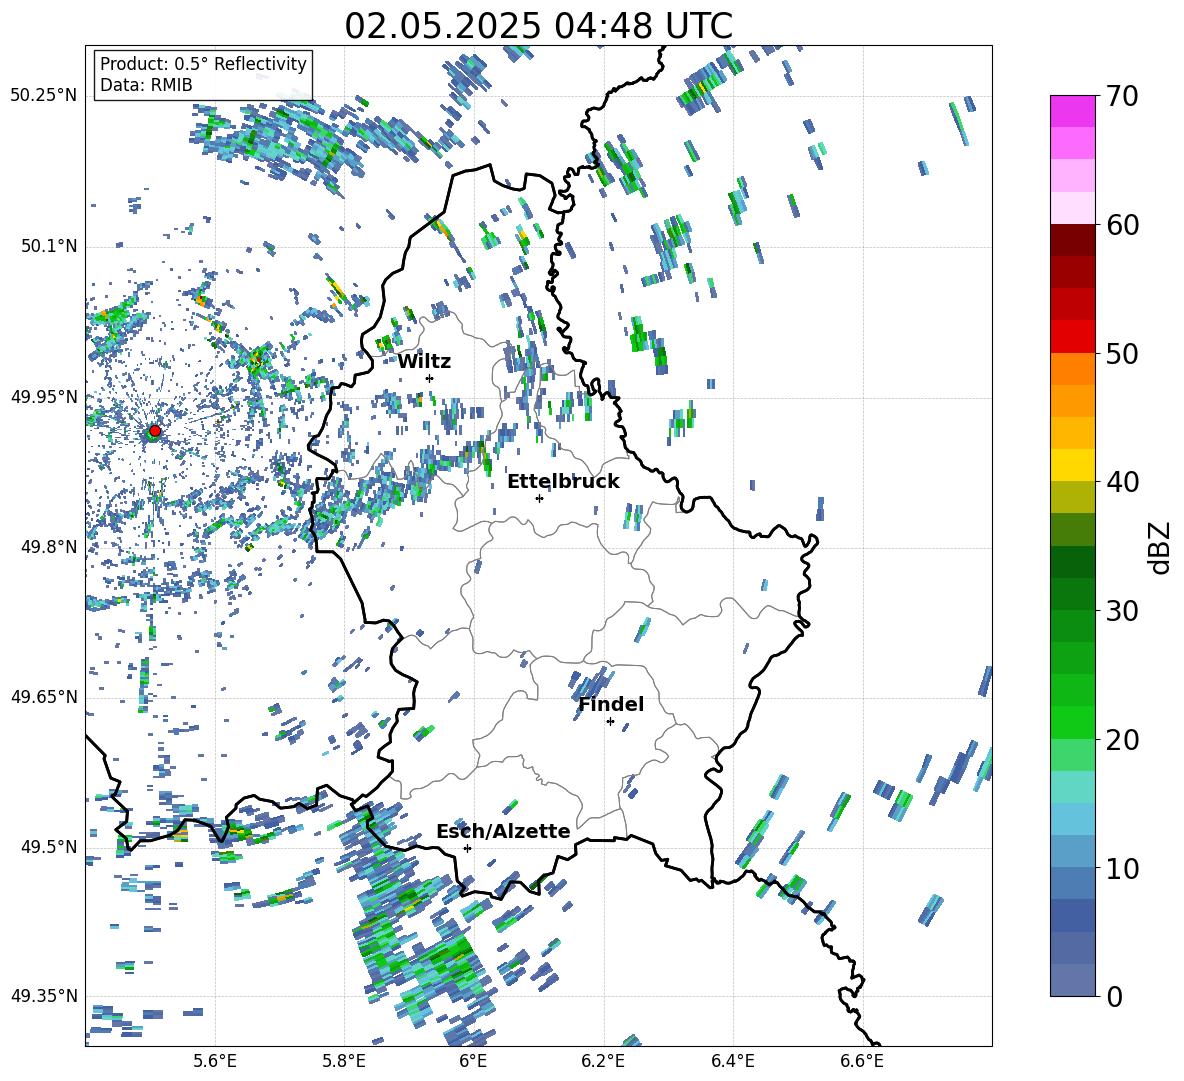Click the 'Product: 0.5° Reflectivity' text
Screen dimensions: 1184x1081
(203, 64)
